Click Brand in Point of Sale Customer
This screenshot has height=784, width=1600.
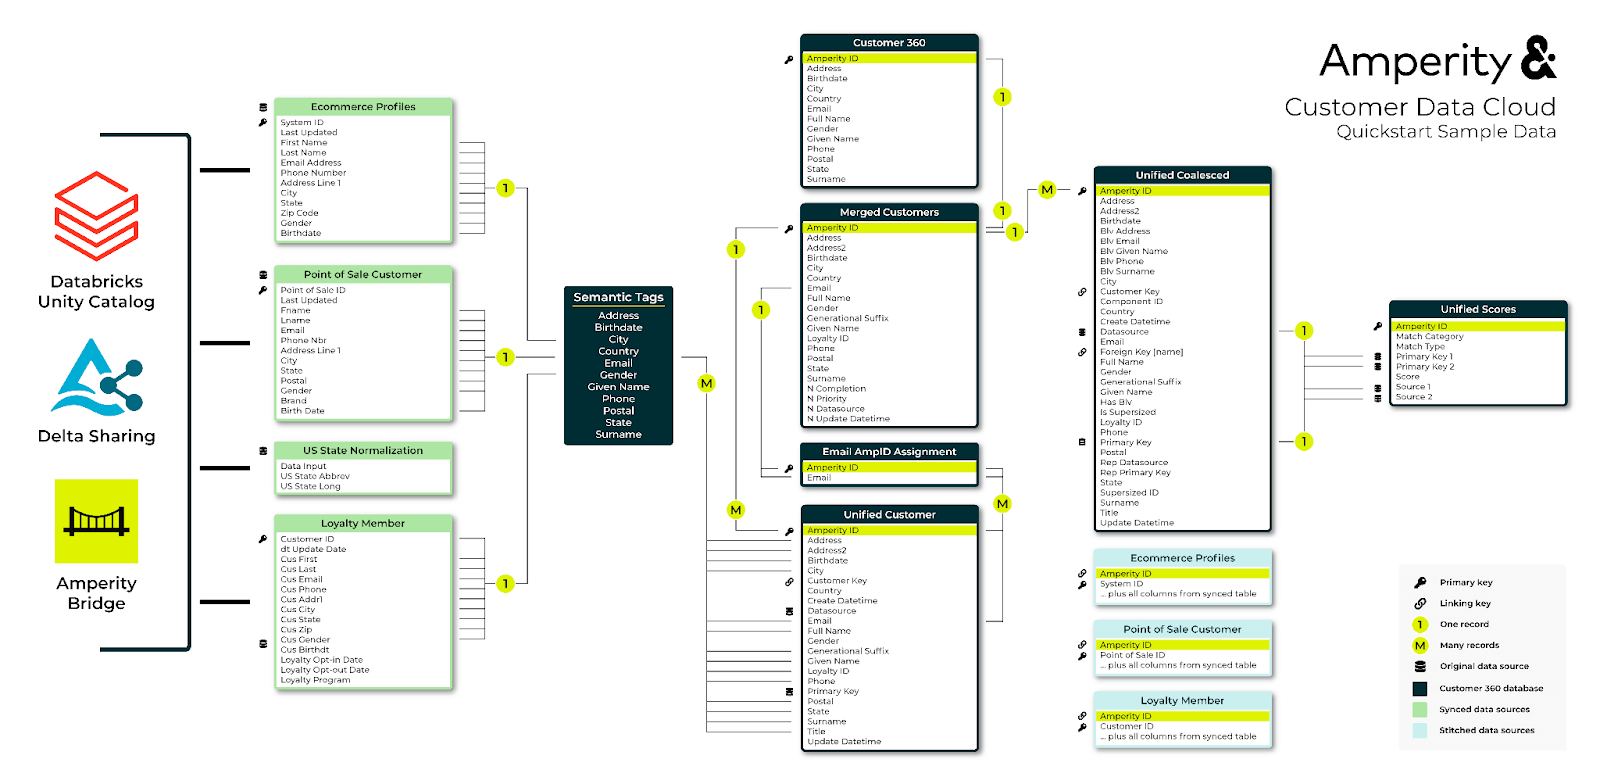coord(292,401)
